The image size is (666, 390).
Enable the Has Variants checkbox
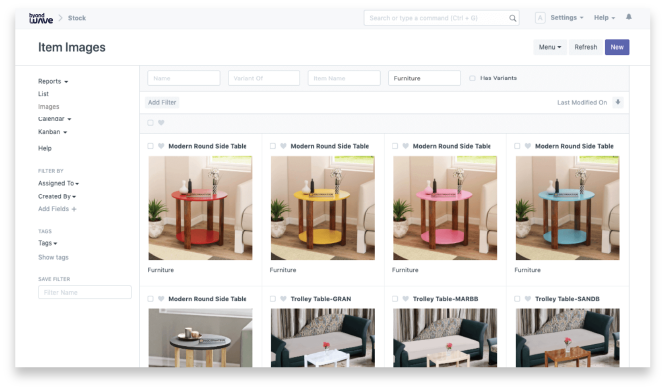(x=472, y=78)
